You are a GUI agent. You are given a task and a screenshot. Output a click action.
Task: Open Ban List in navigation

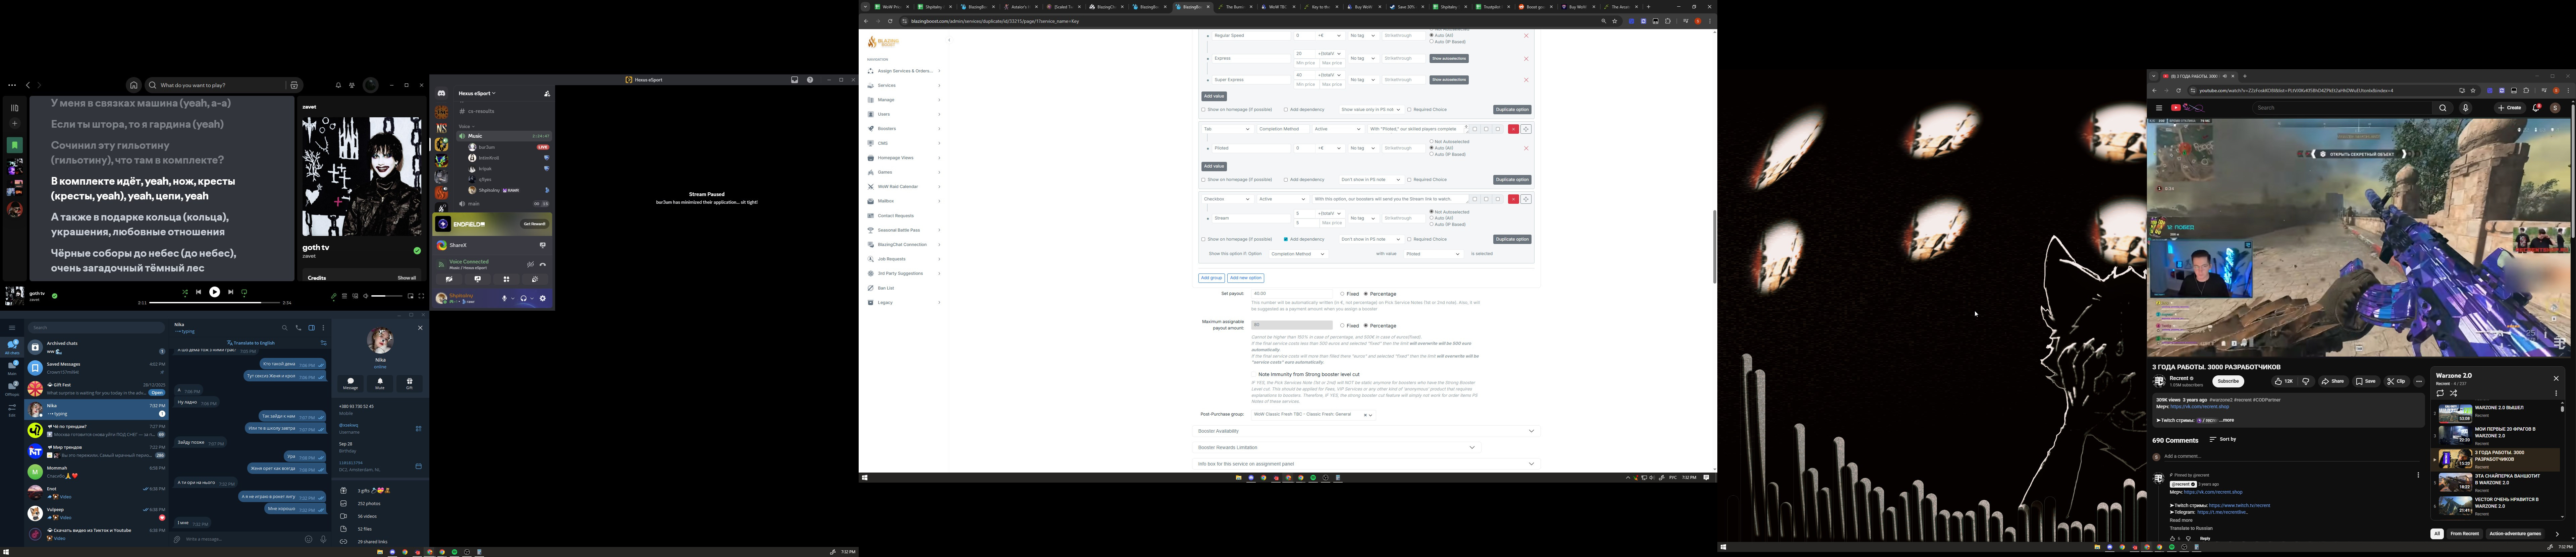click(886, 288)
